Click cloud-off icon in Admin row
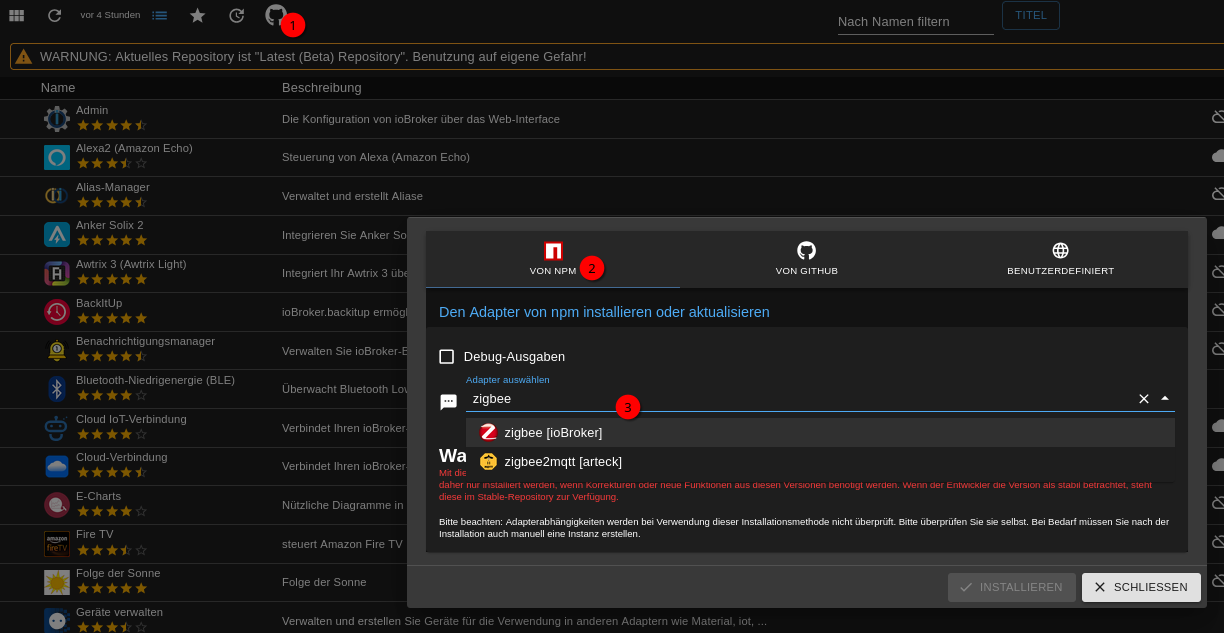Image resolution: width=1224 pixels, height=633 pixels. tap(1218, 118)
